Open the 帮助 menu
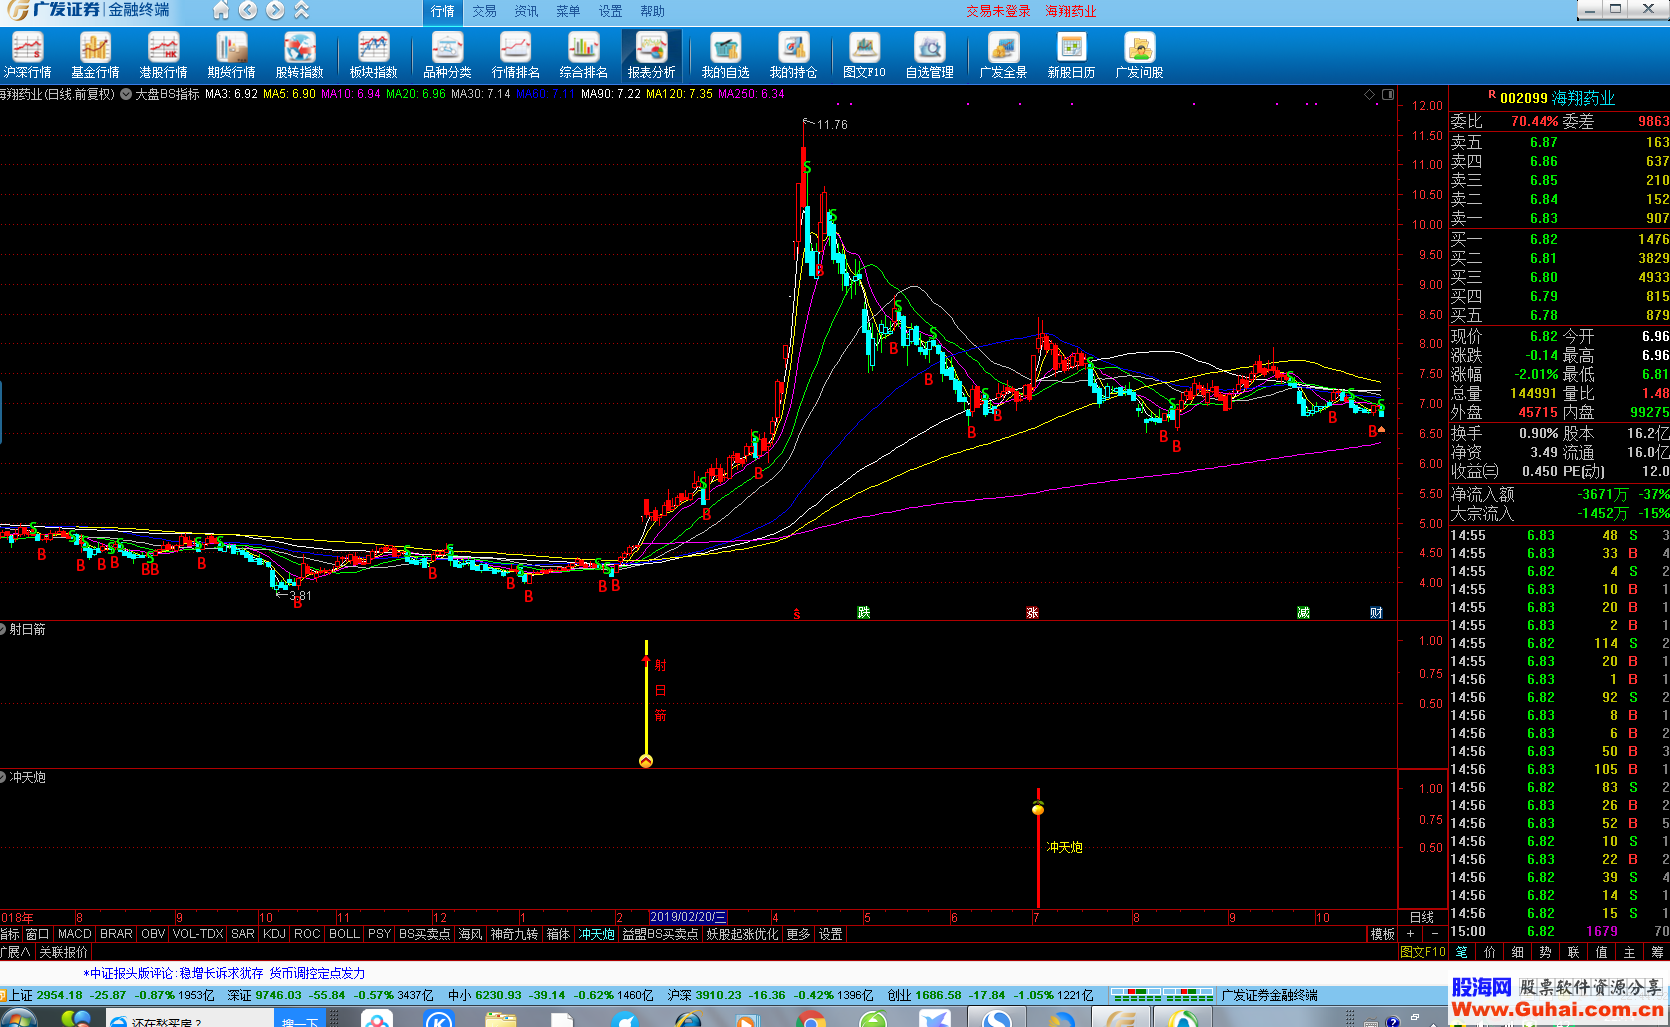 [x=652, y=11]
